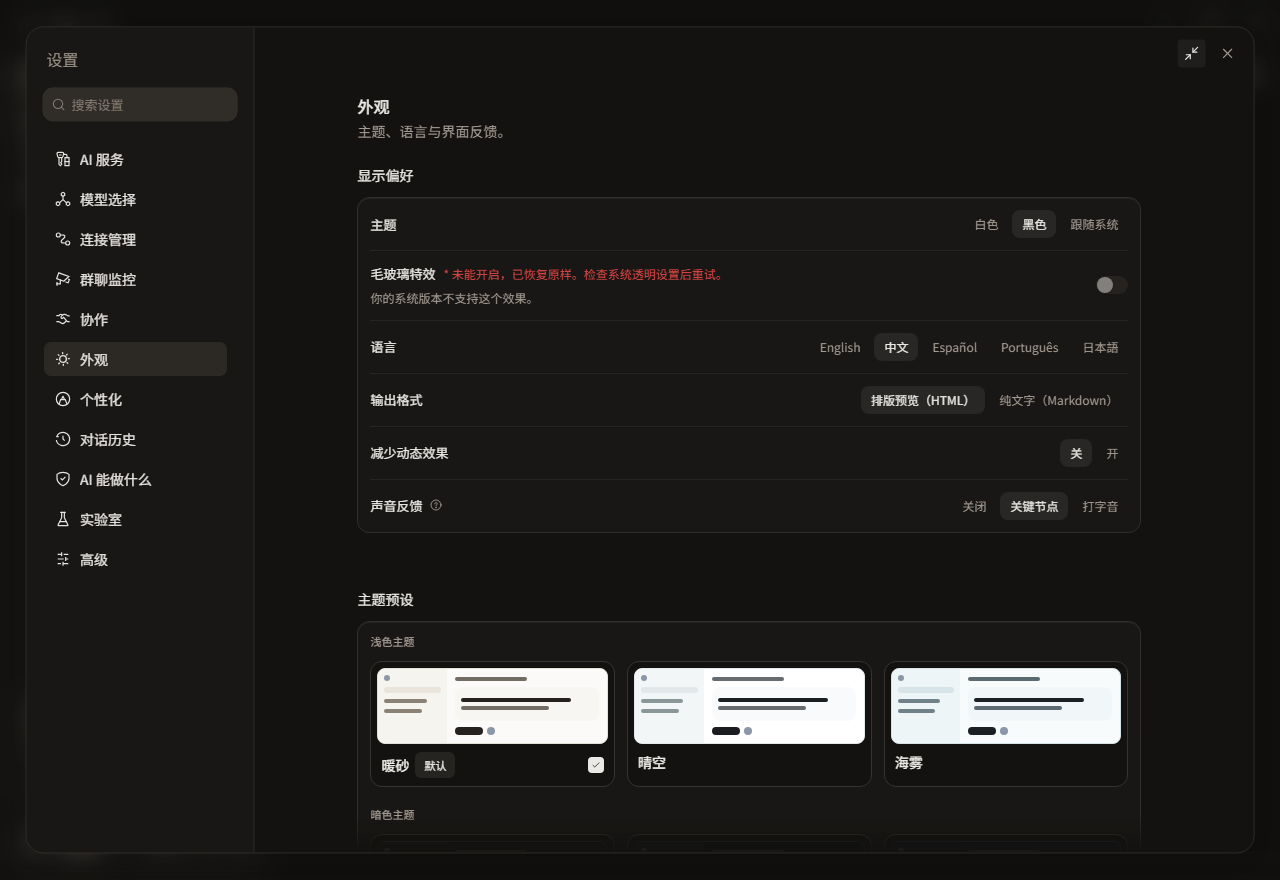This screenshot has width=1280, height=880.
Task: Switch language to Español
Action: coord(955,347)
